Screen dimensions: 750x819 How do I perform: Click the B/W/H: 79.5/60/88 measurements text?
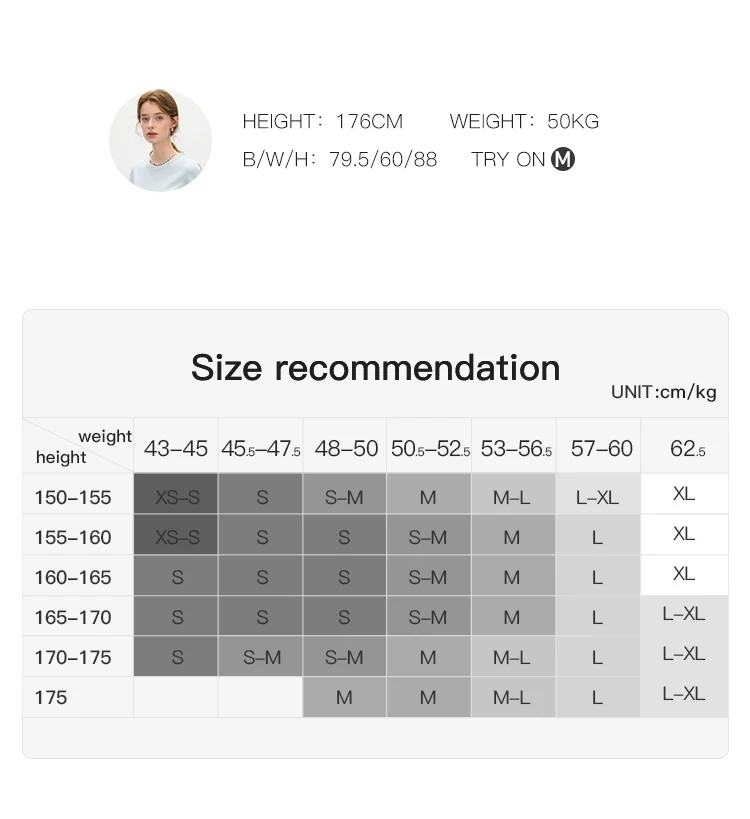(x=340, y=159)
